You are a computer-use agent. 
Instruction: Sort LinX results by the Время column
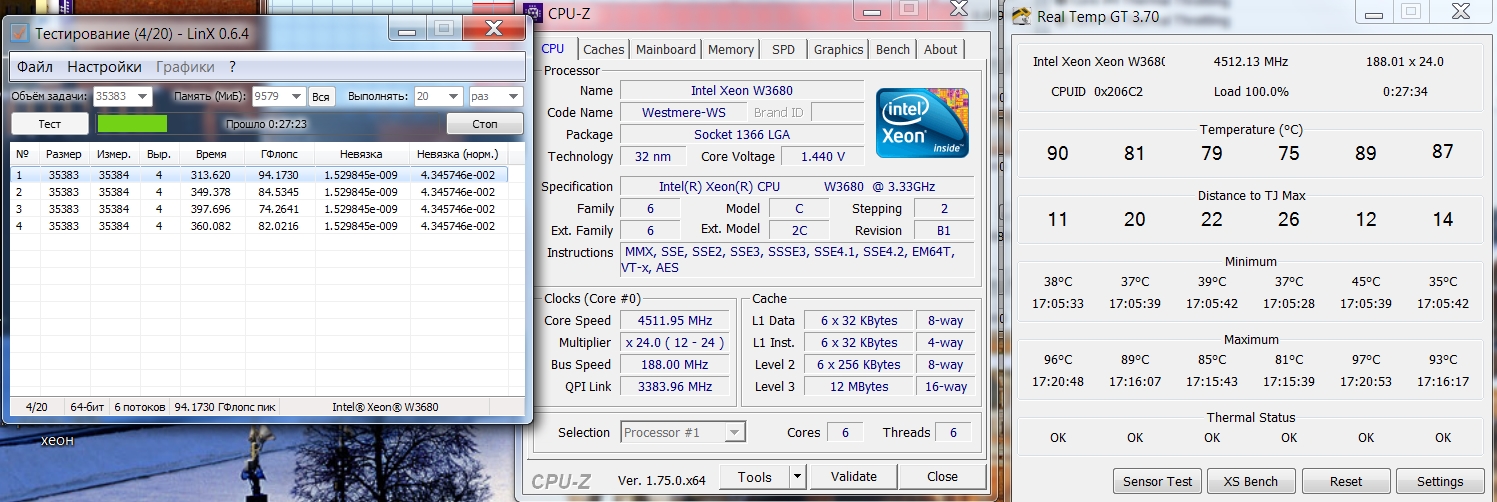[x=211, y=154]
